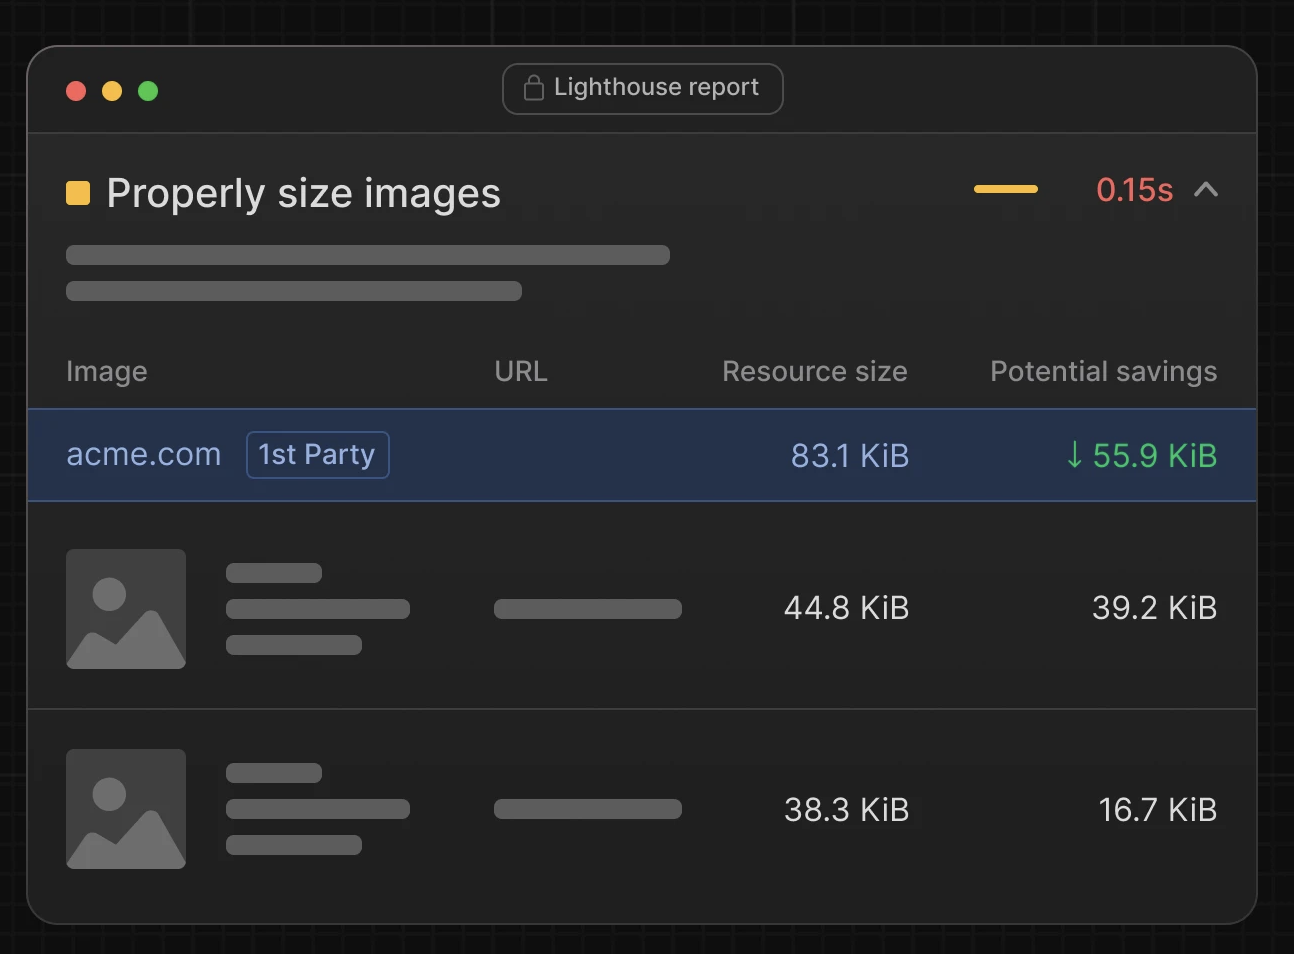Viewport: 1294px width, 954px height.
Task: Collapse the Properly size images audit
Action: coord(1206,190)
